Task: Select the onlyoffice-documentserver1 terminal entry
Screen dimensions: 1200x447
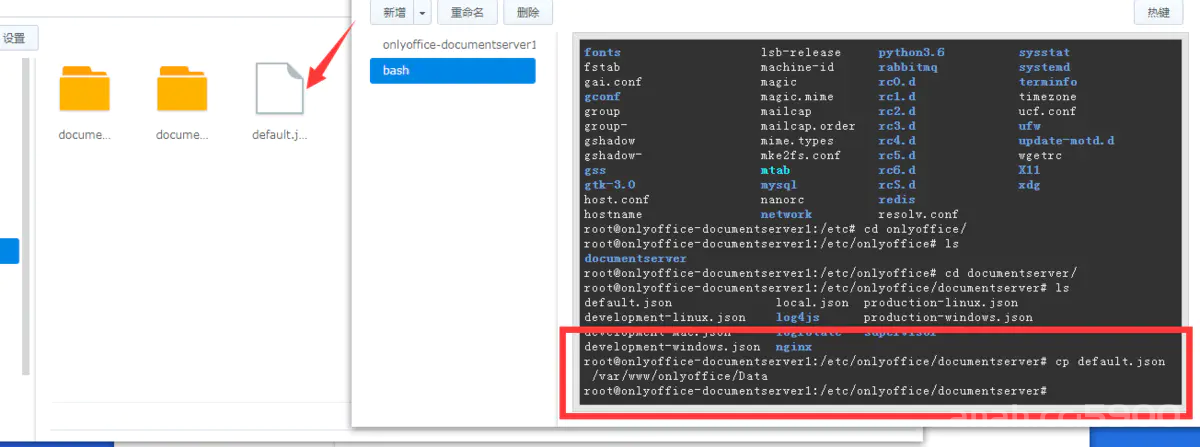Action: 460,45
